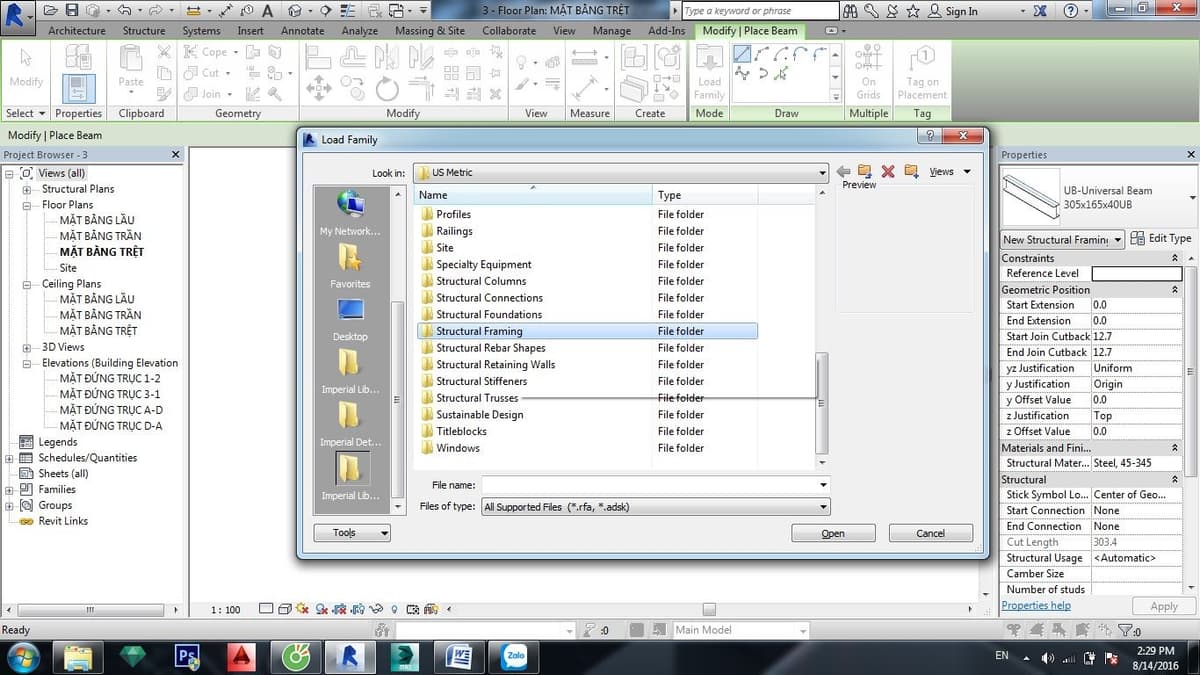Open the Massing & Site ribbon tab
Image resolution: width=1200 pixels, height=675 pixels.
pos(430,31)
